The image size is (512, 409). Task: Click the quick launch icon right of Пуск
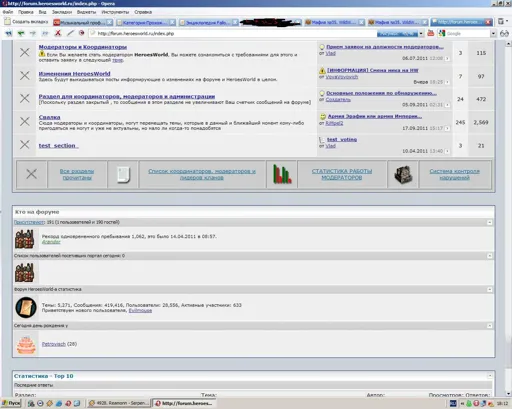click(x=31, y=403)
